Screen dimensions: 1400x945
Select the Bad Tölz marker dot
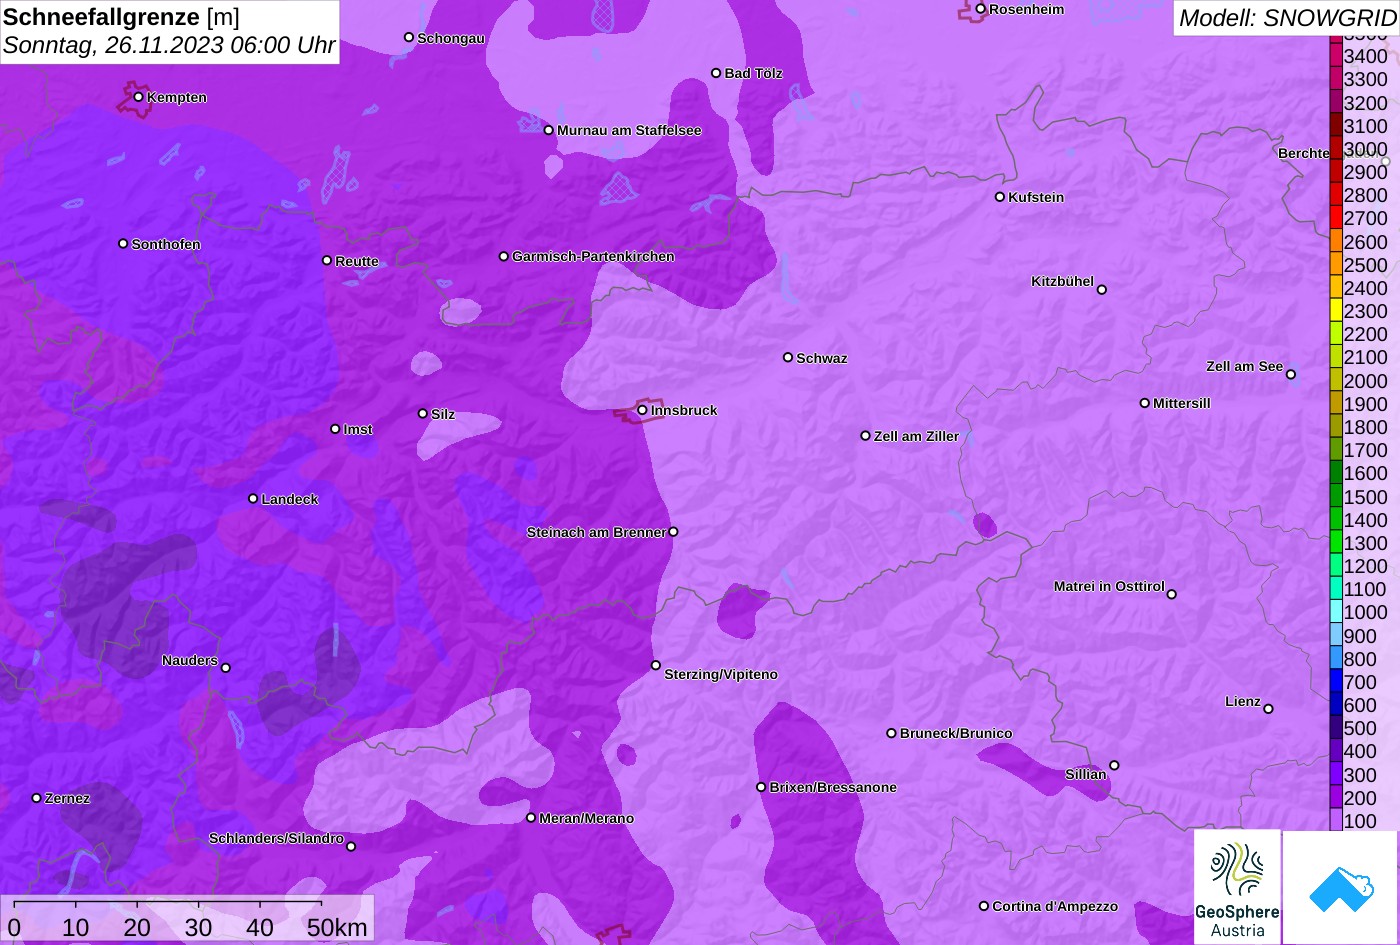pyautogui.click(x=716, y=73)
